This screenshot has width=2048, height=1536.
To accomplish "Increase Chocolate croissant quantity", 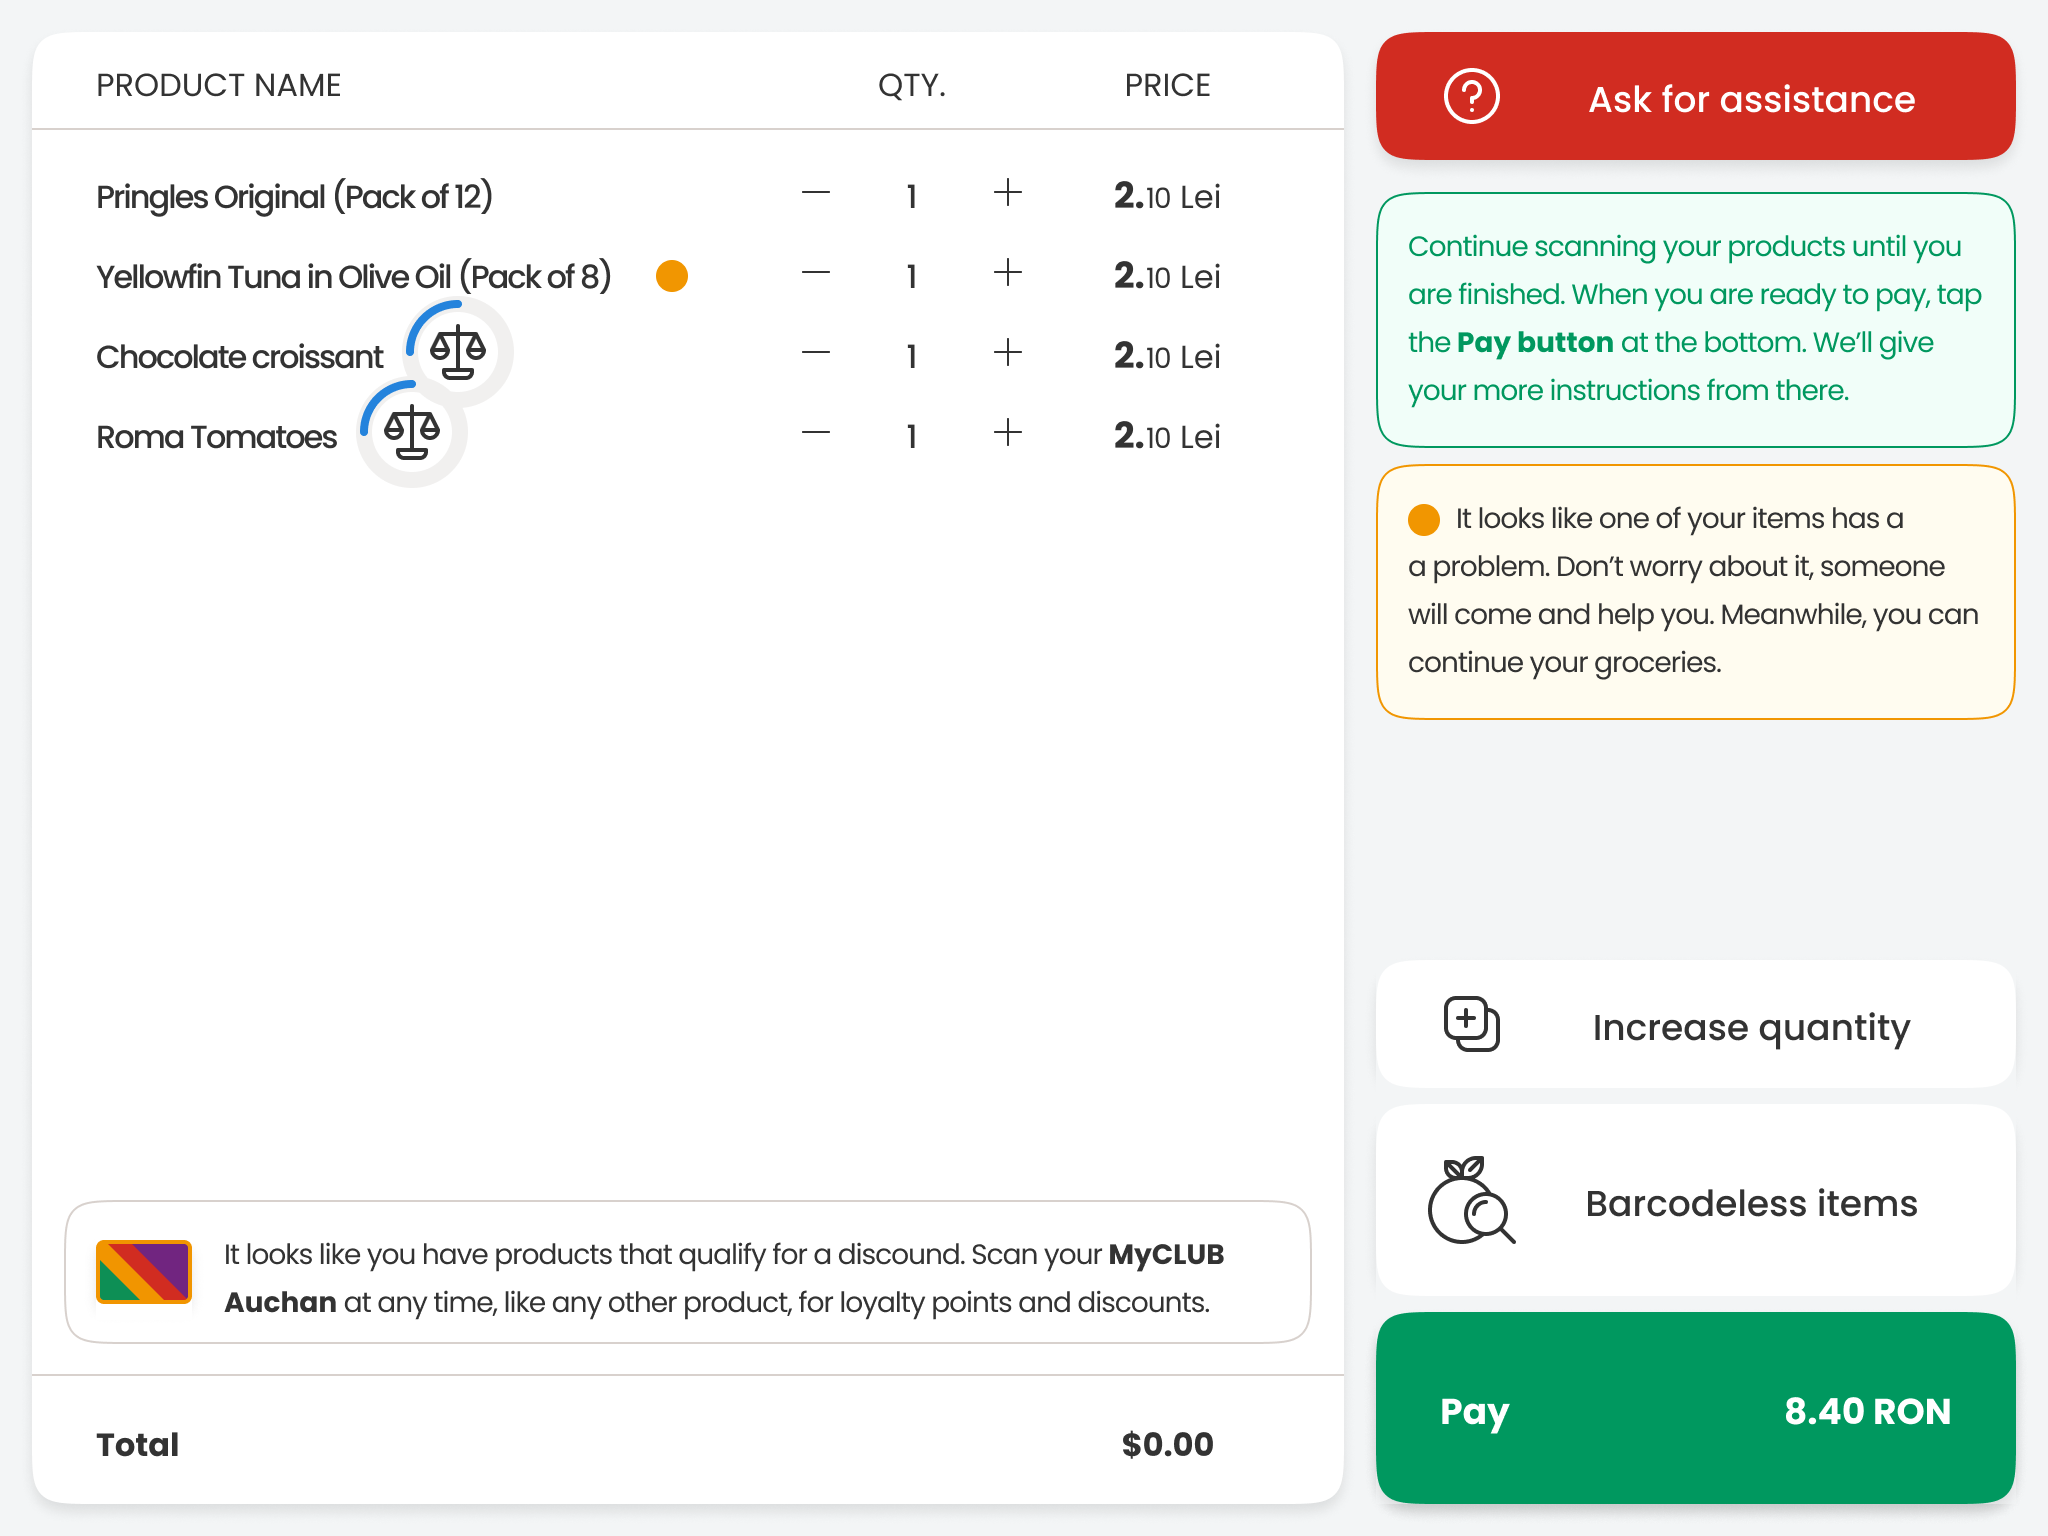I will (1008, 353).
